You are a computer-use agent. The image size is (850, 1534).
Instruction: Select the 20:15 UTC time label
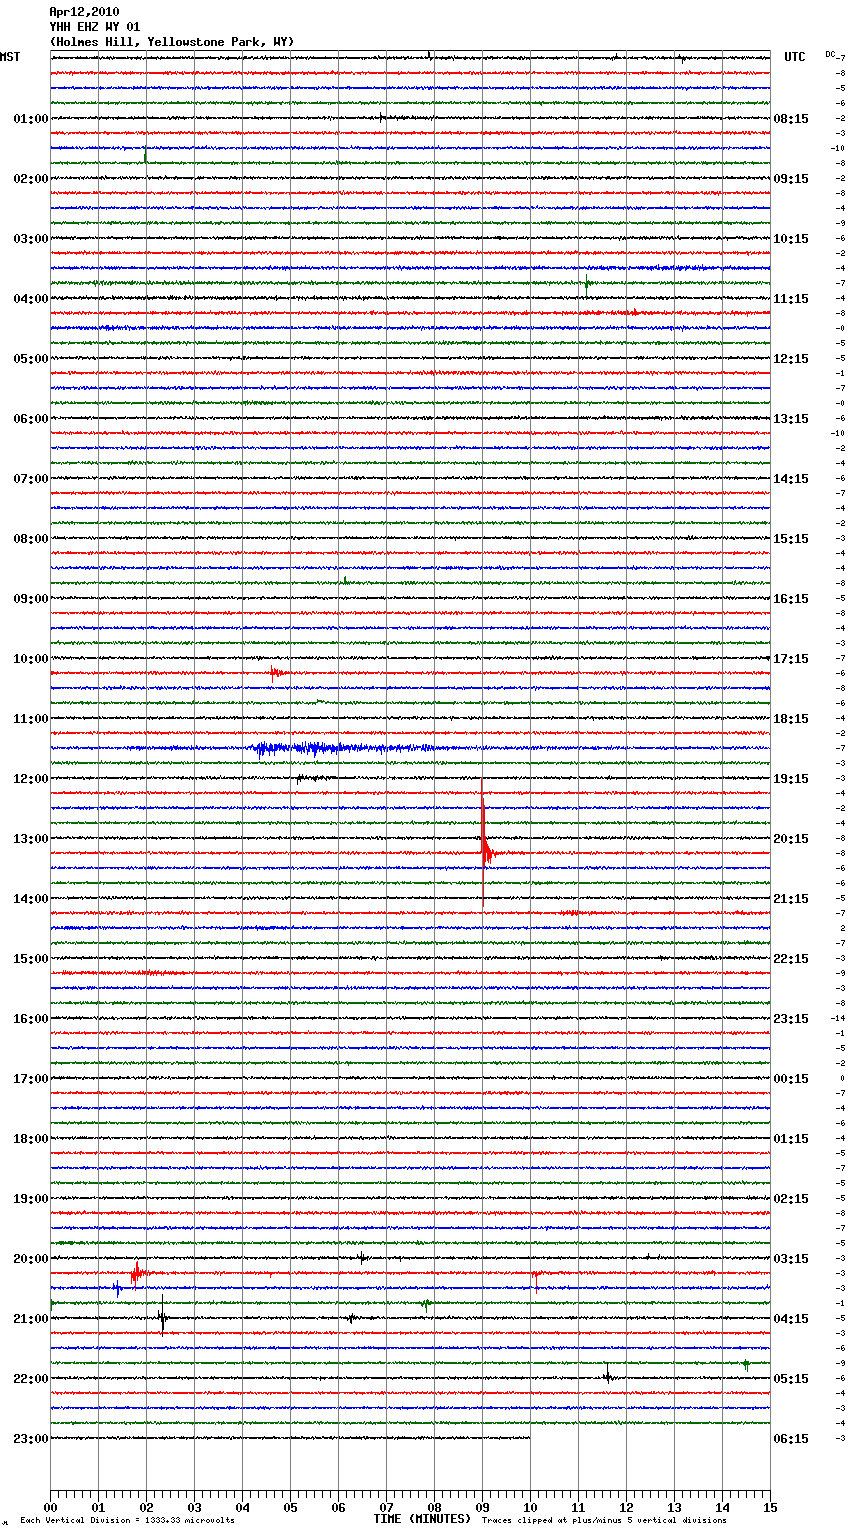[x=791, y=839]
